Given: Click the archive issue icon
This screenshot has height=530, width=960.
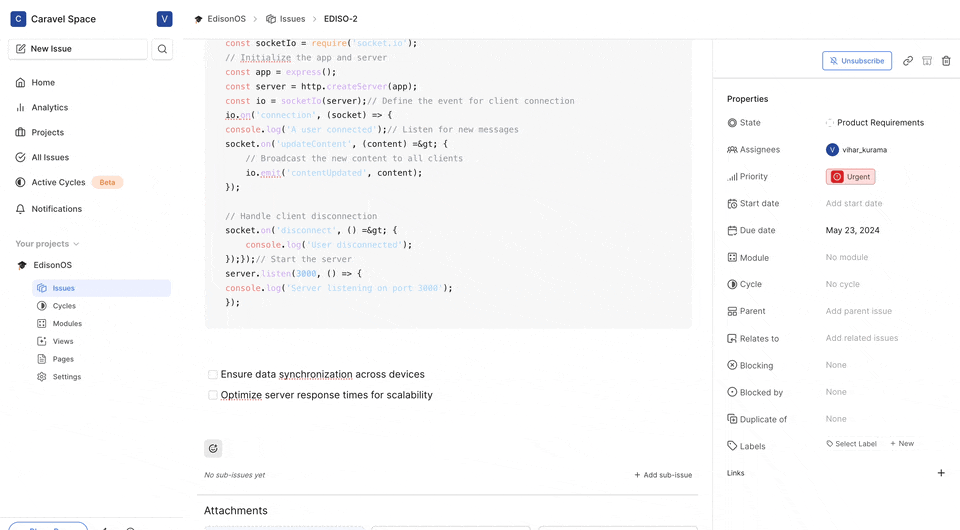Looking at the screenshot, I should point(927,61).
